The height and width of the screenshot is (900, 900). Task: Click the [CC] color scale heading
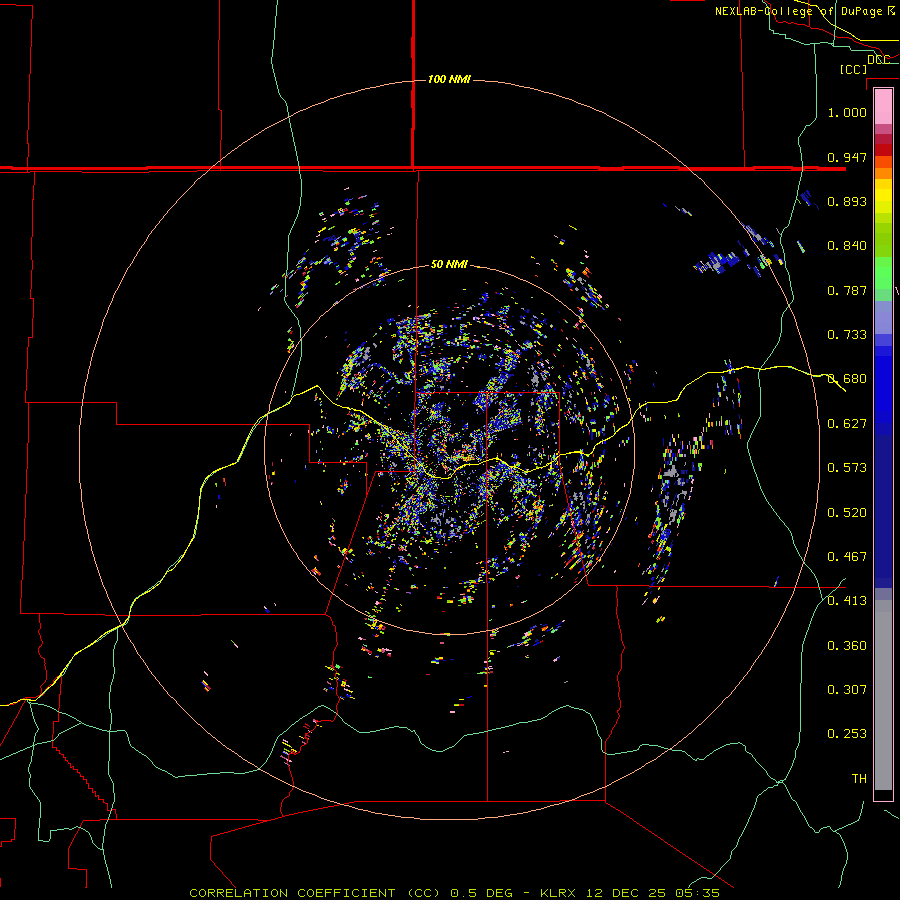tap(853, 69)
